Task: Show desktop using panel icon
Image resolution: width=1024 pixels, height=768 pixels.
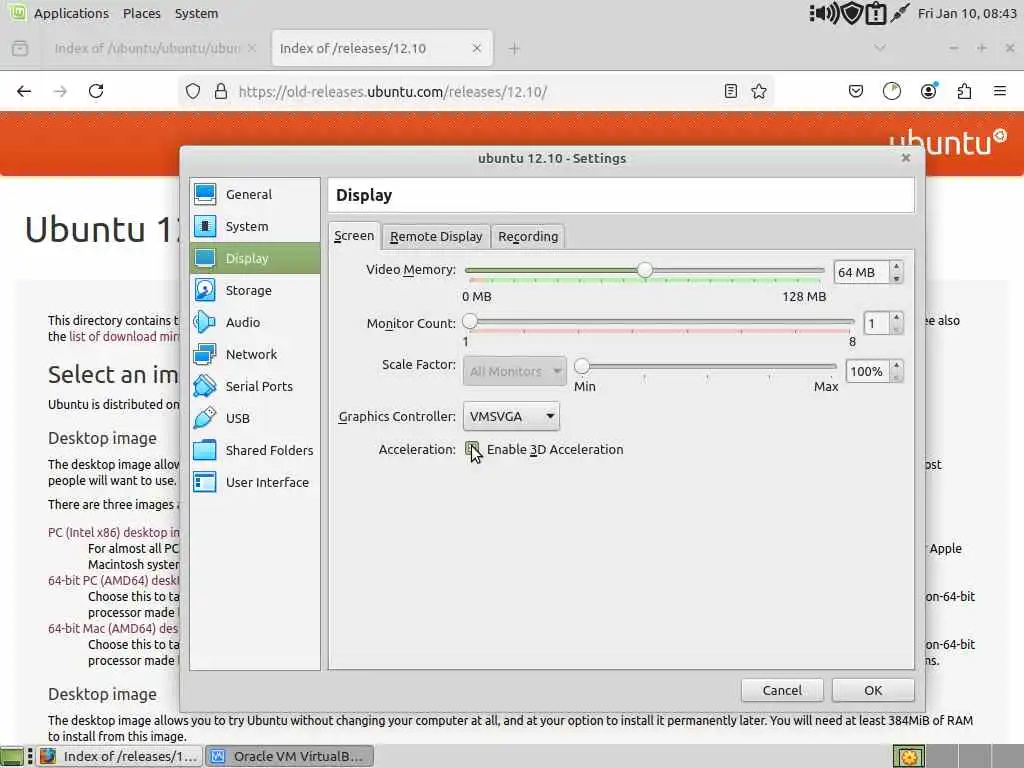Action: 12,756
